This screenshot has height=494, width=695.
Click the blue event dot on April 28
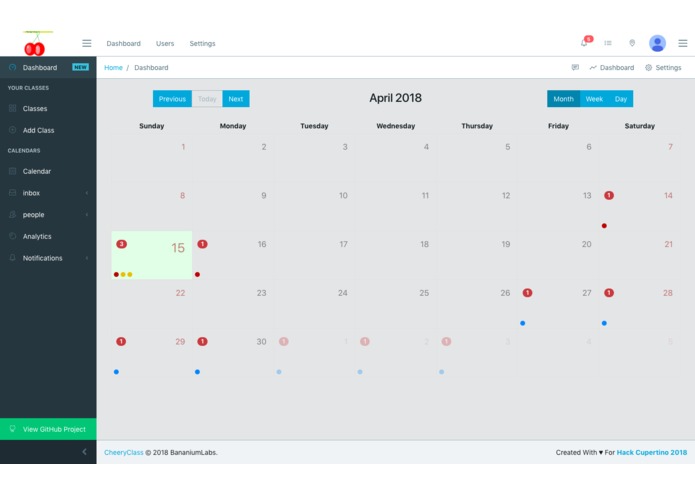click(604, 323)
